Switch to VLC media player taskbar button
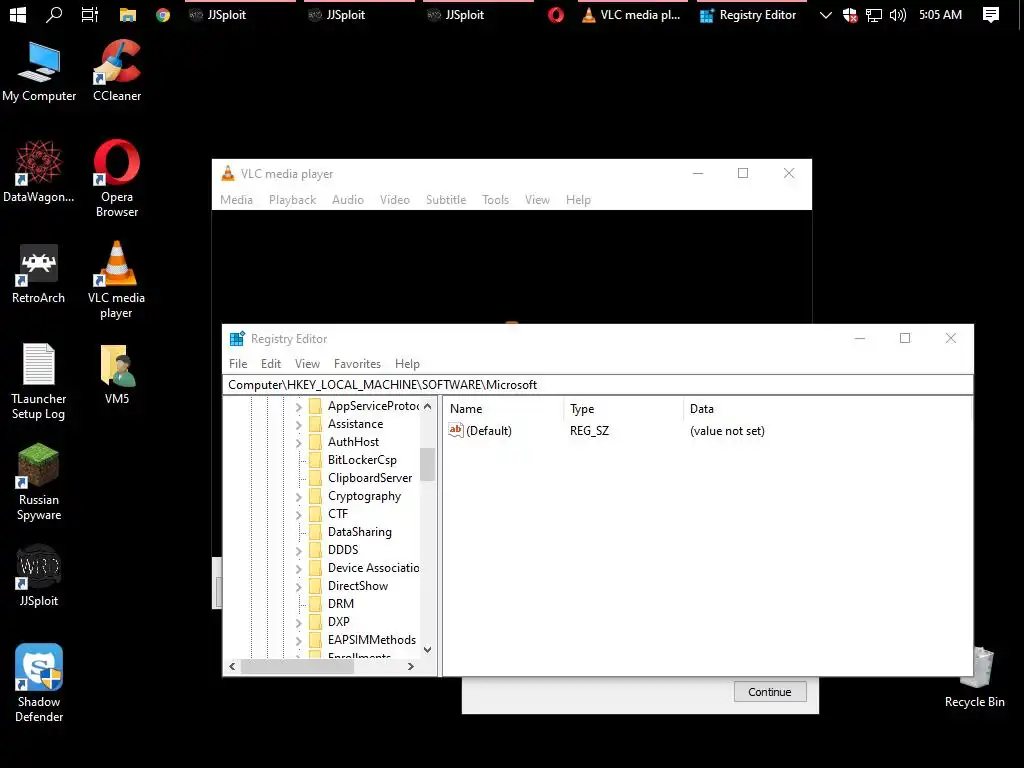 (x=632, y=15)
